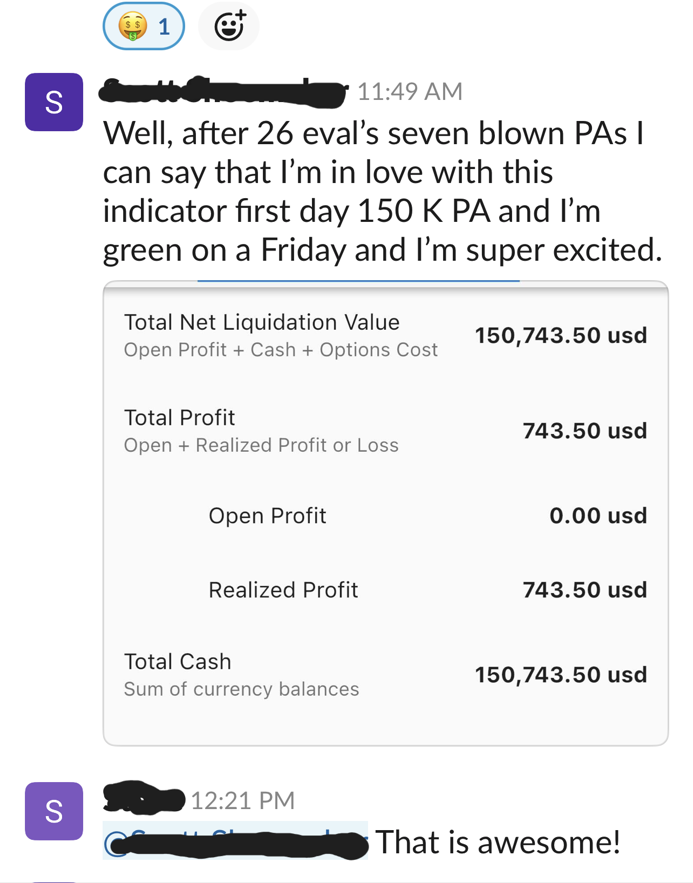Click the add reaction smiley icon

pos(229,27)
